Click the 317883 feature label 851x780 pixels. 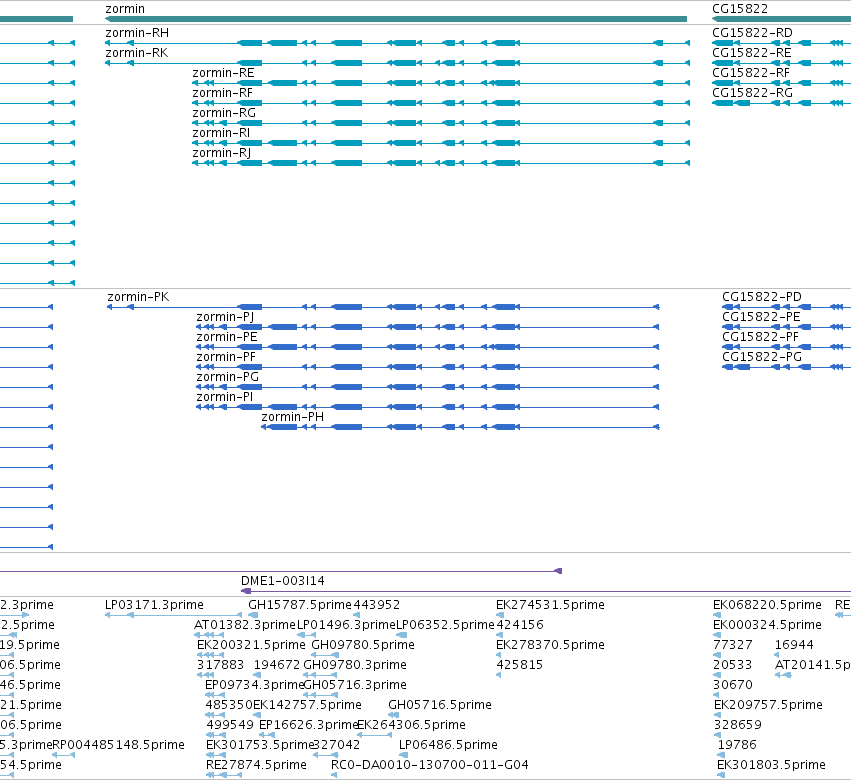220,665
